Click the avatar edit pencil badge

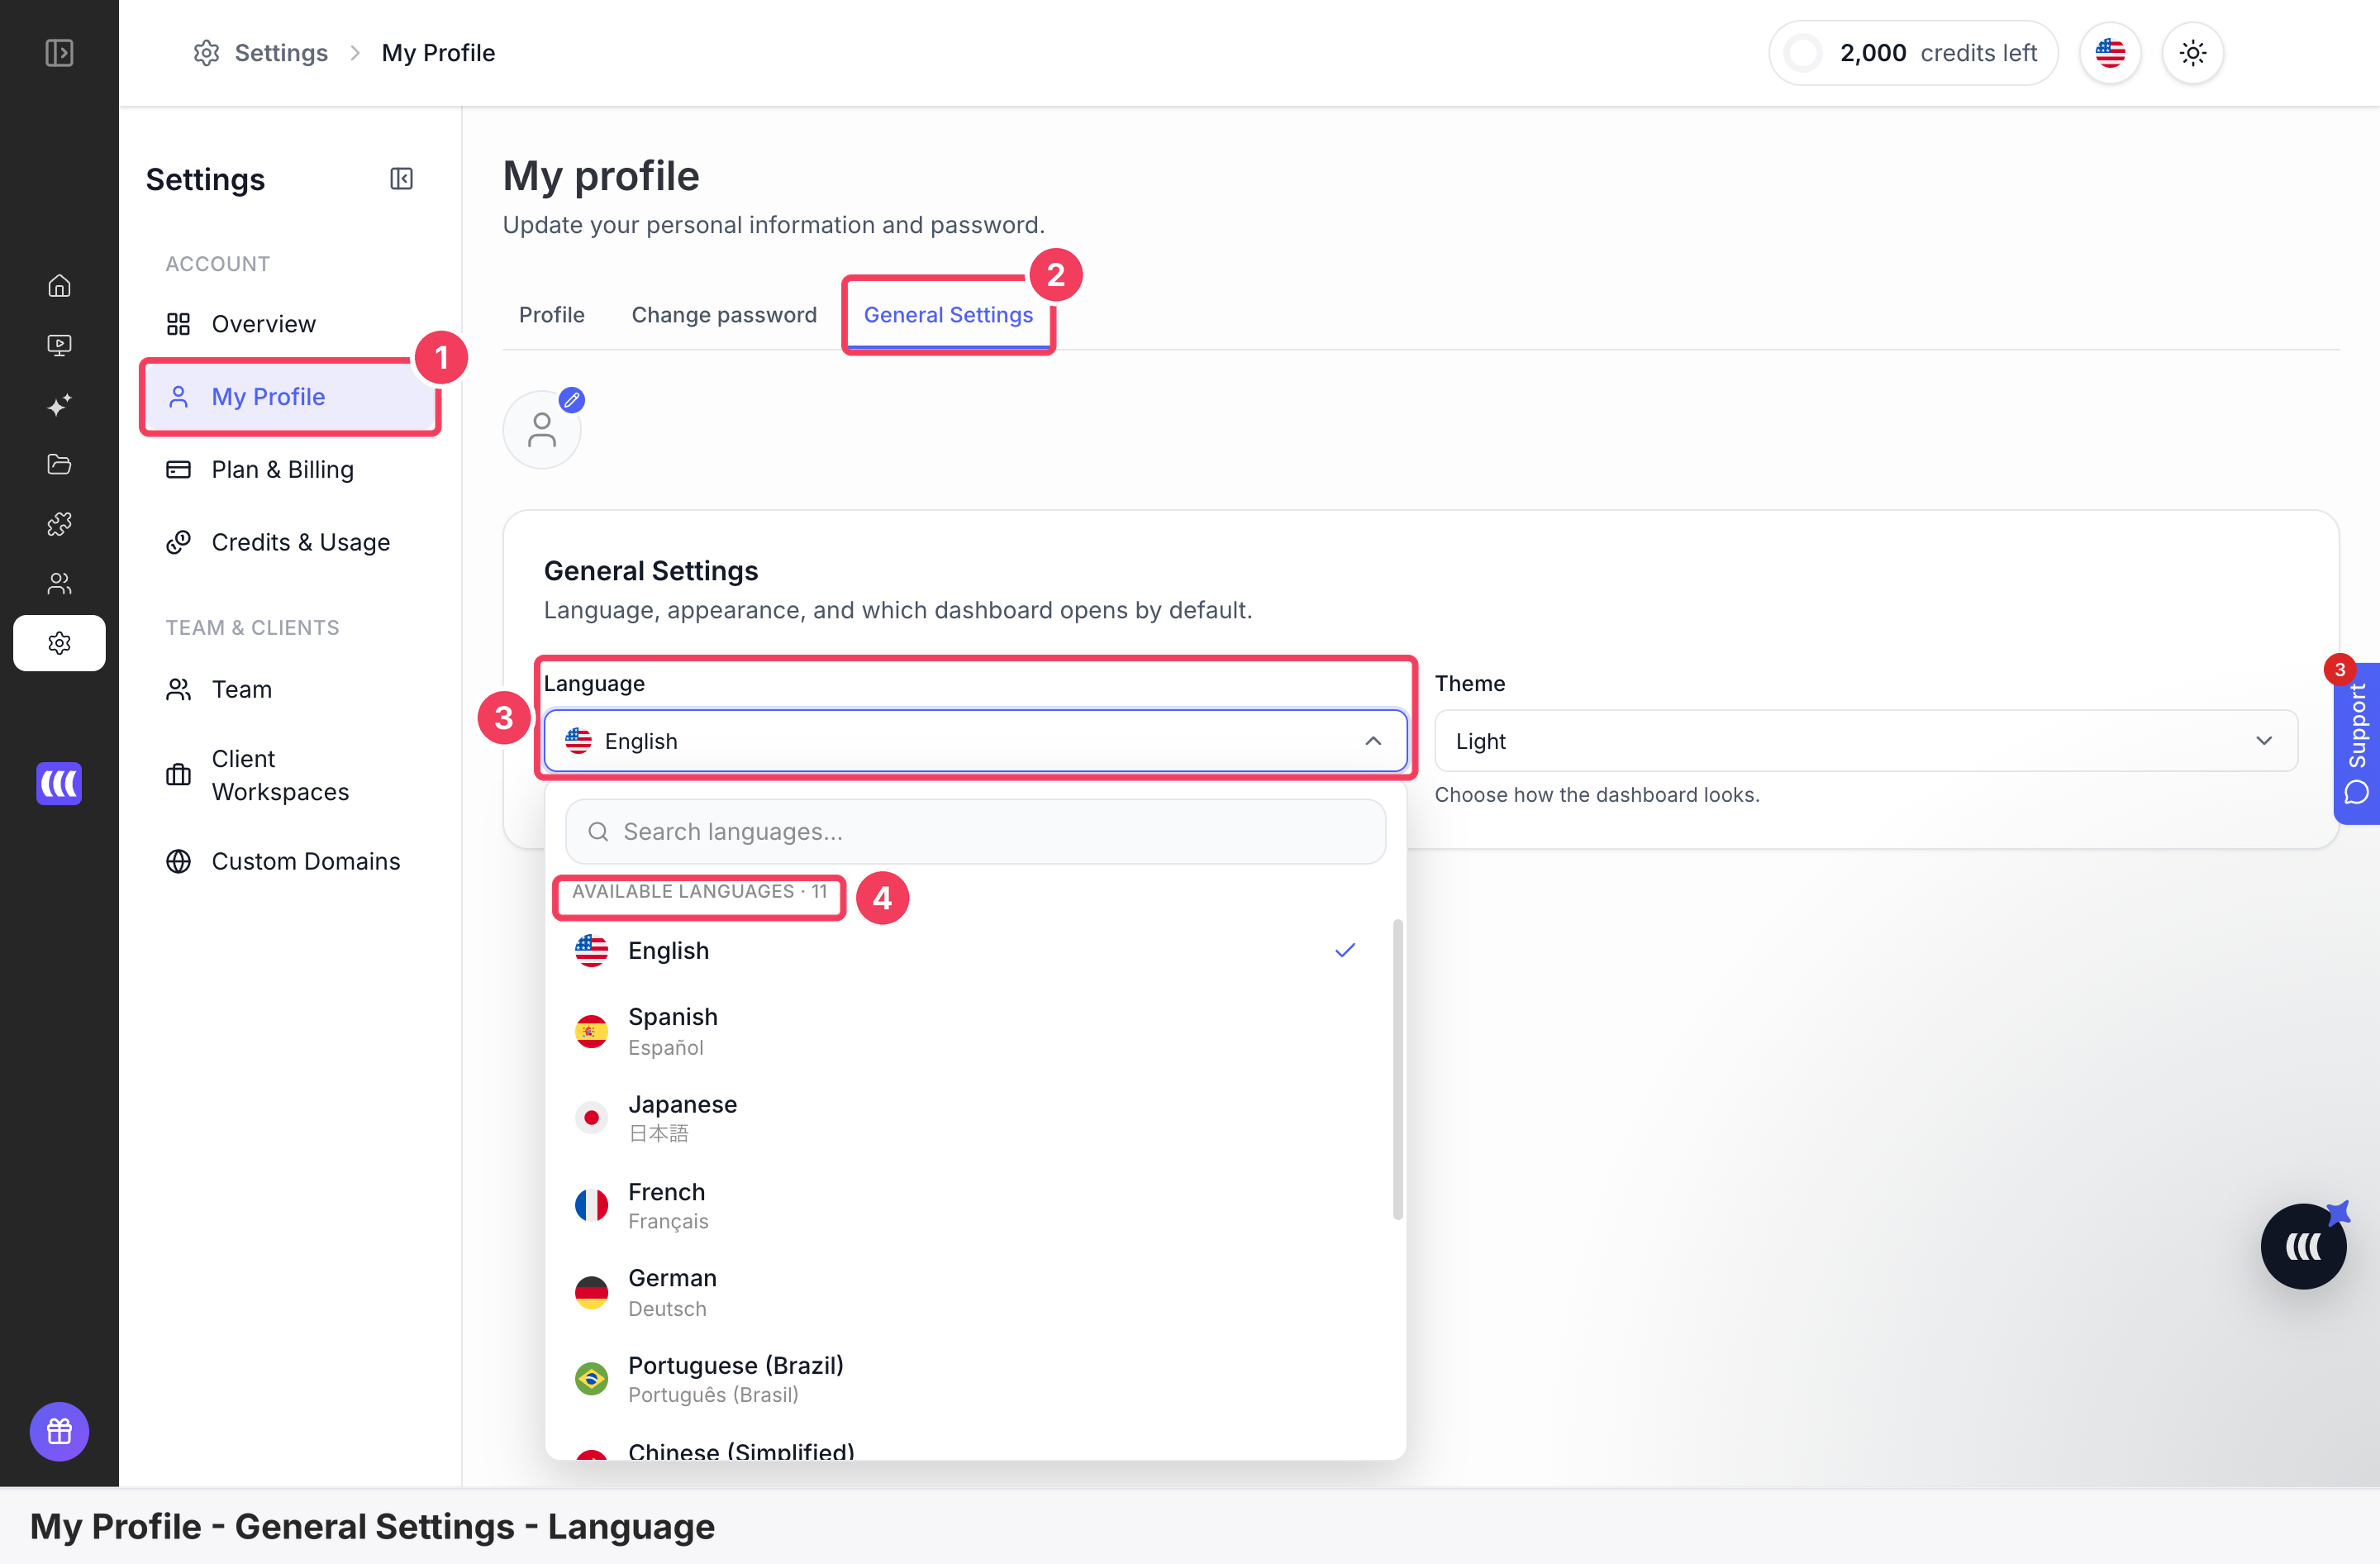[x=571, y=400]
